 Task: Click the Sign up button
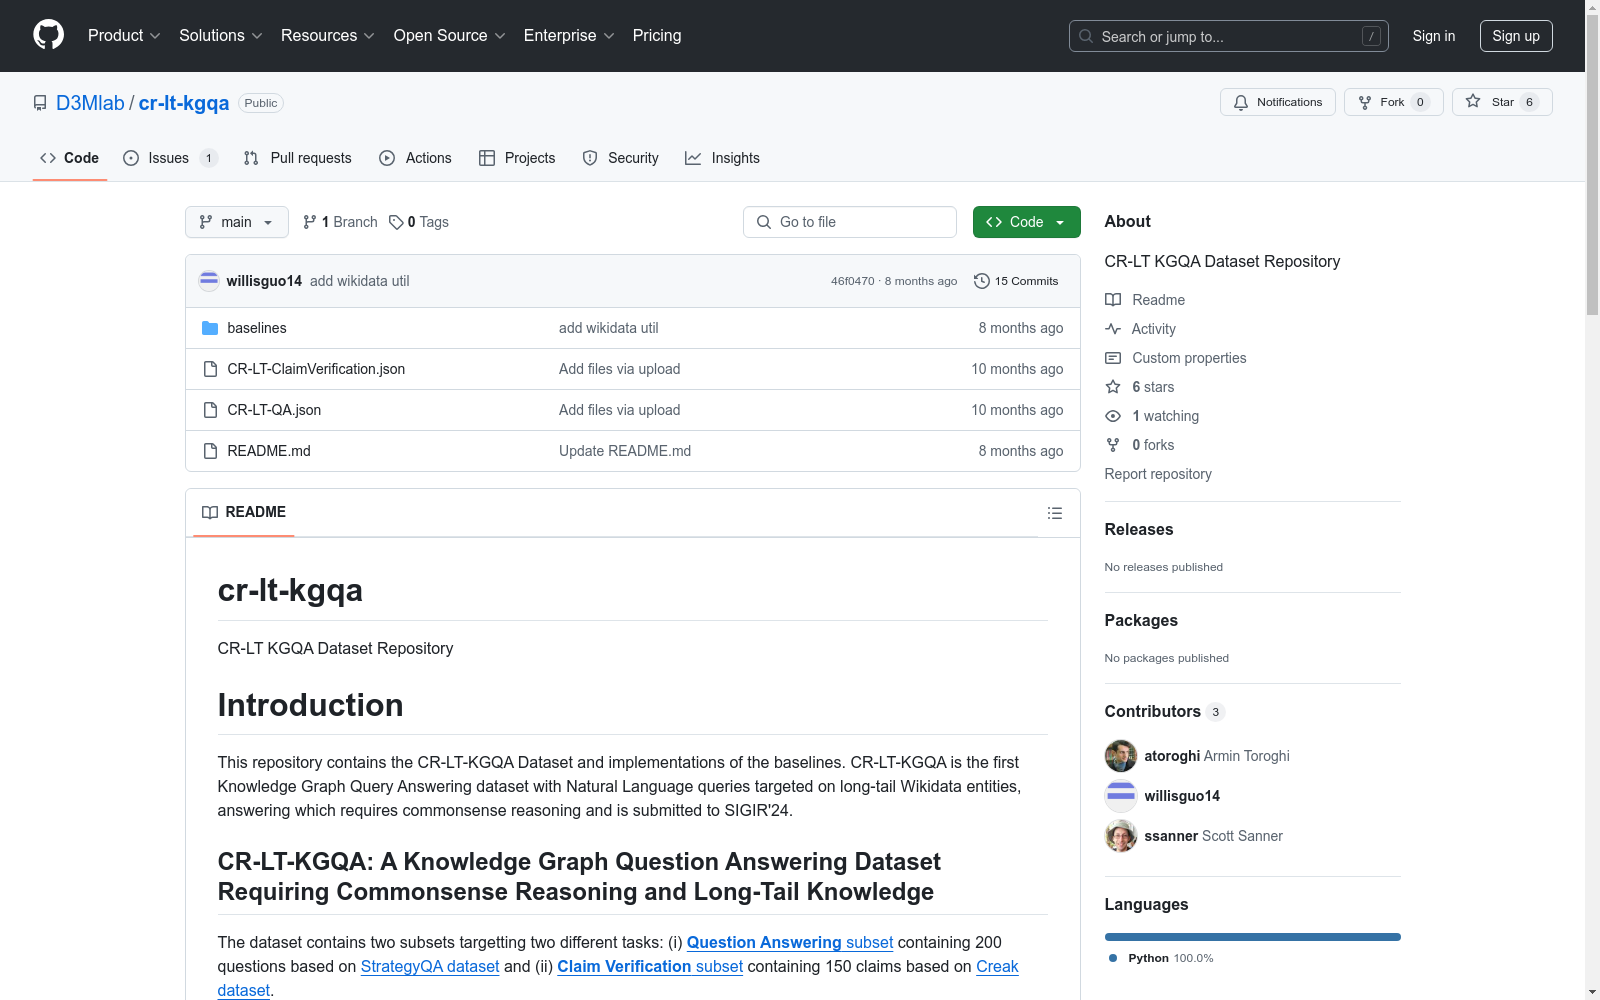click(1516, 36)
